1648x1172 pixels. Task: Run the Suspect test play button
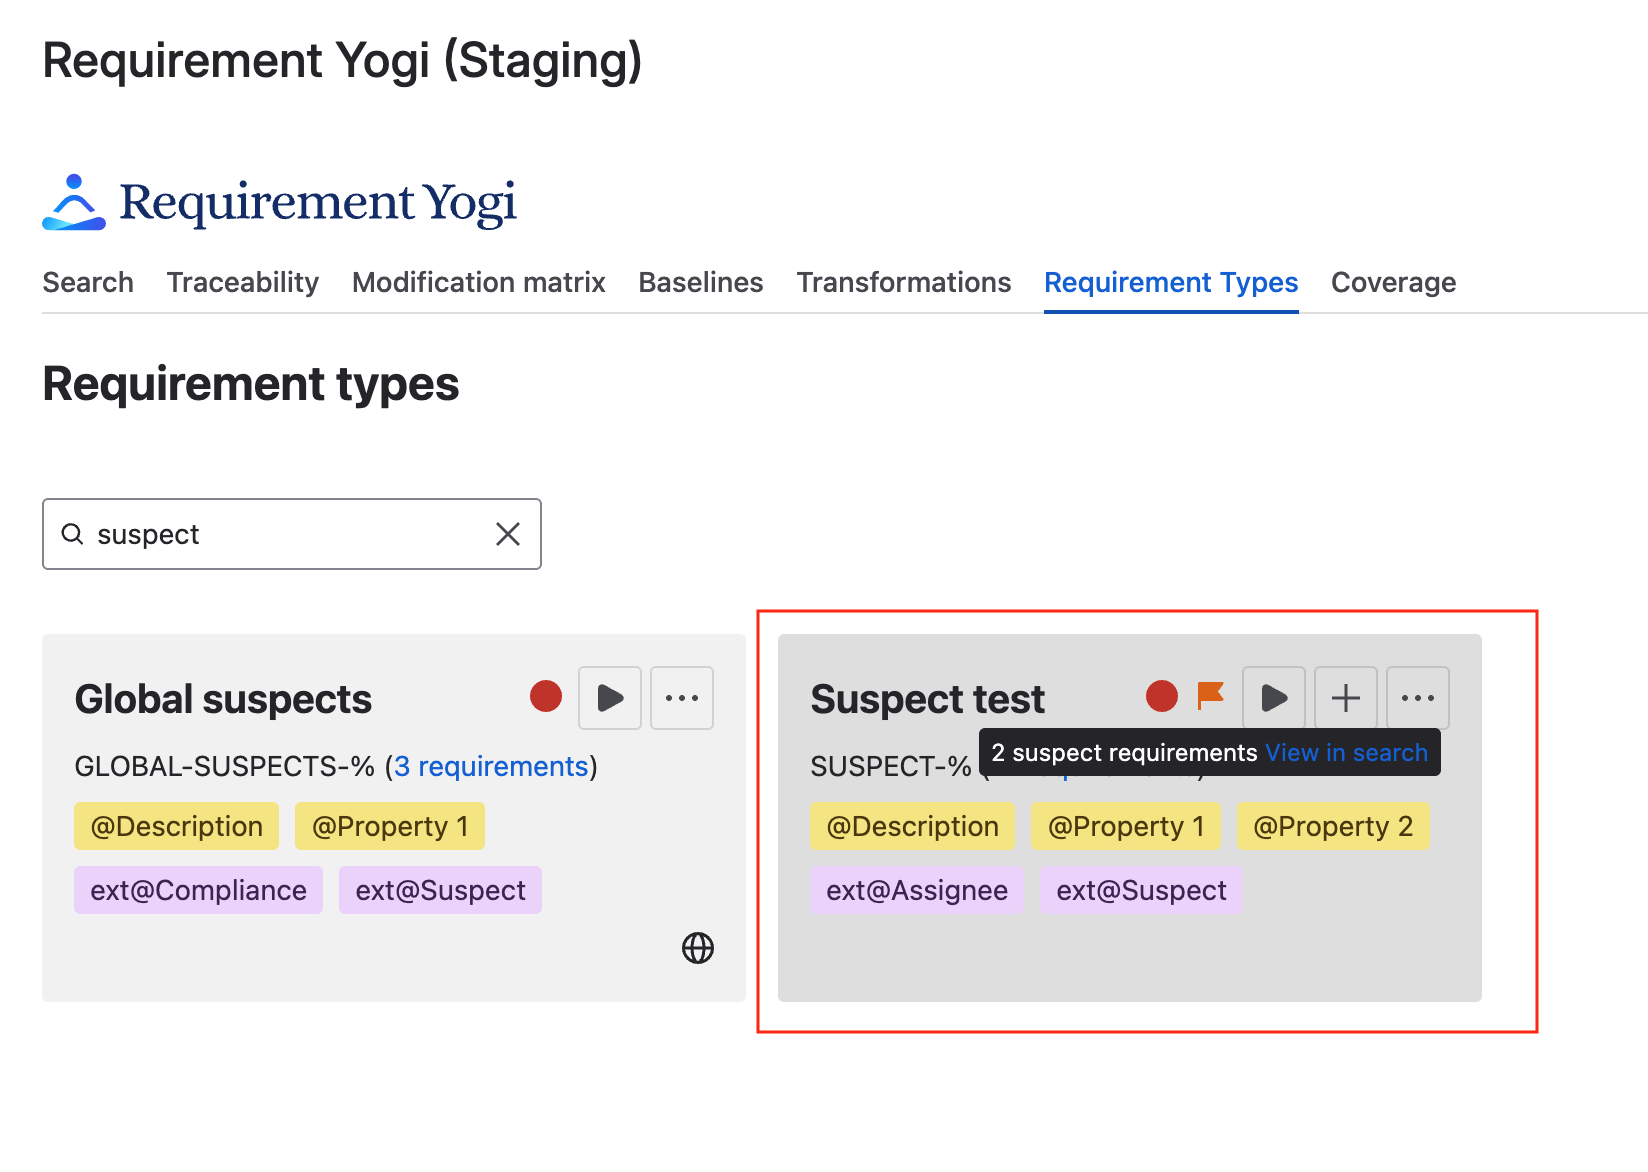click(x=1274, y=698)
